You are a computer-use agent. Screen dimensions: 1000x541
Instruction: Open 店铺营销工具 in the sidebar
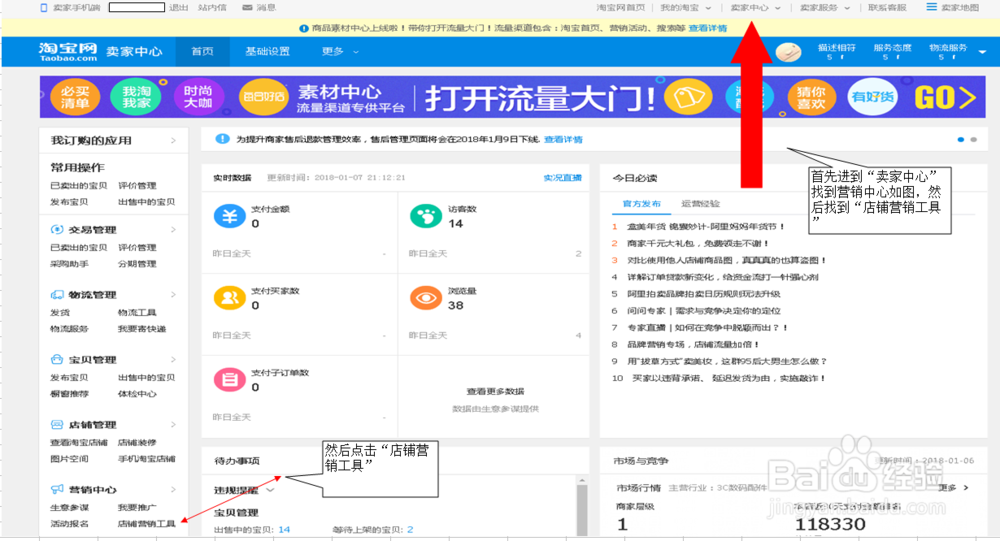[x=147, y=524]
